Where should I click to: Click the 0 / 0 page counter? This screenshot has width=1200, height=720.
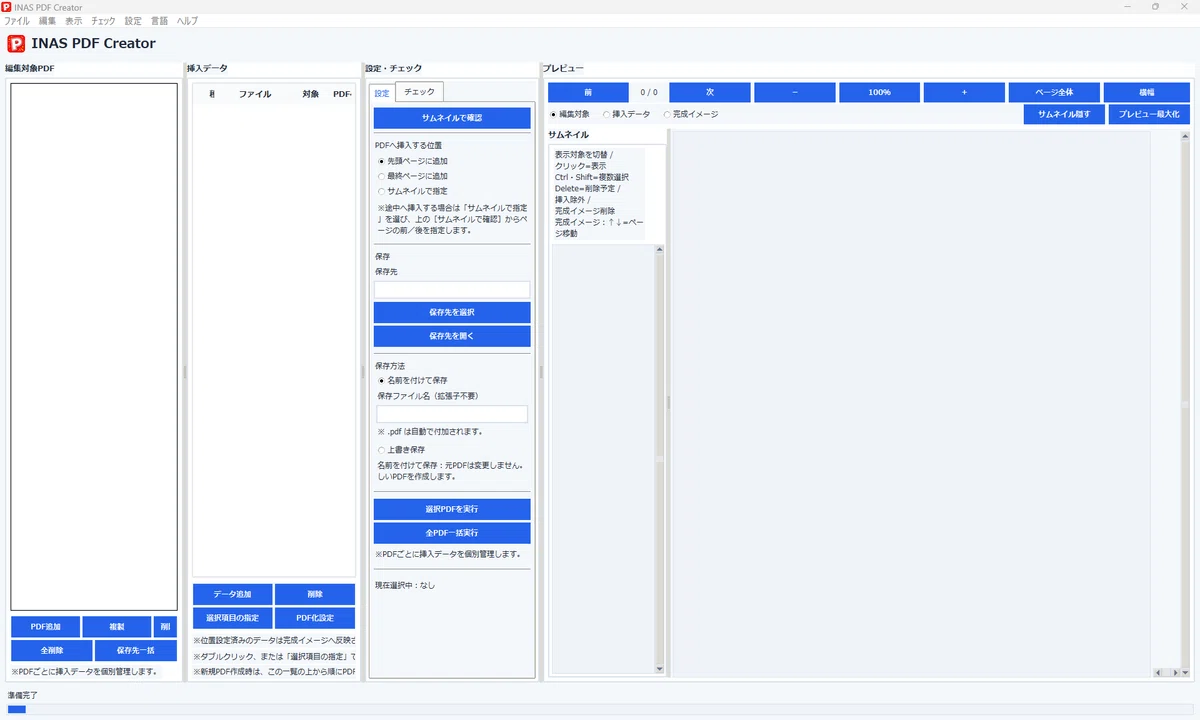pos(649,92)
